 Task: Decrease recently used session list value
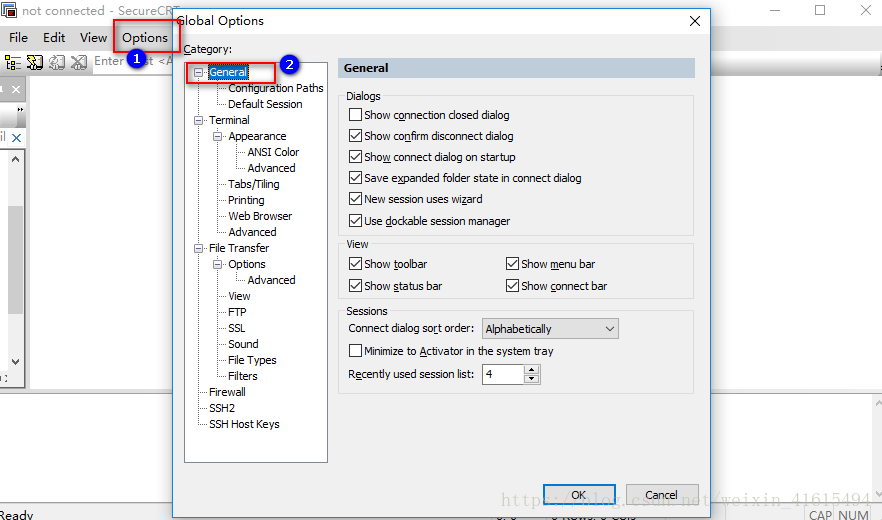tap(532, 379)
